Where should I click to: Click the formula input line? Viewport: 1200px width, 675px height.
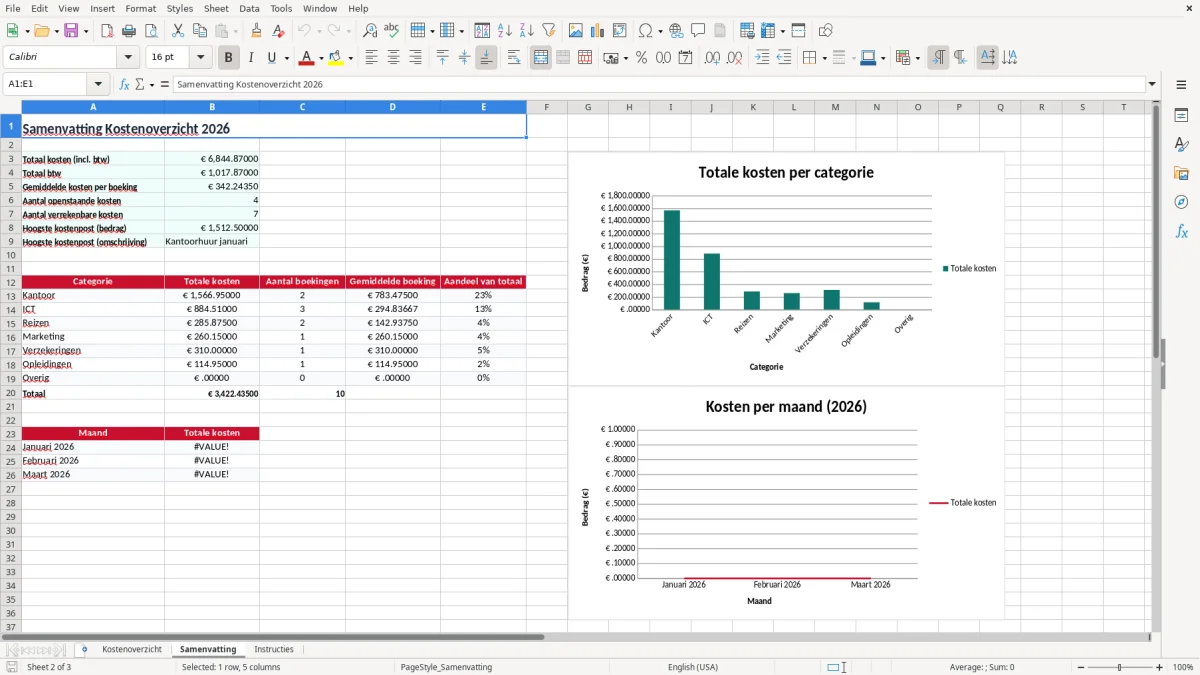659,85
